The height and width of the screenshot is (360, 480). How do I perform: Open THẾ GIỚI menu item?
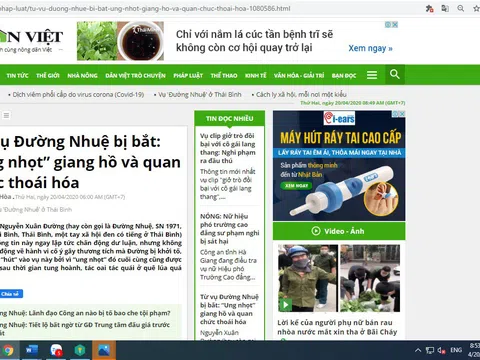48,75
